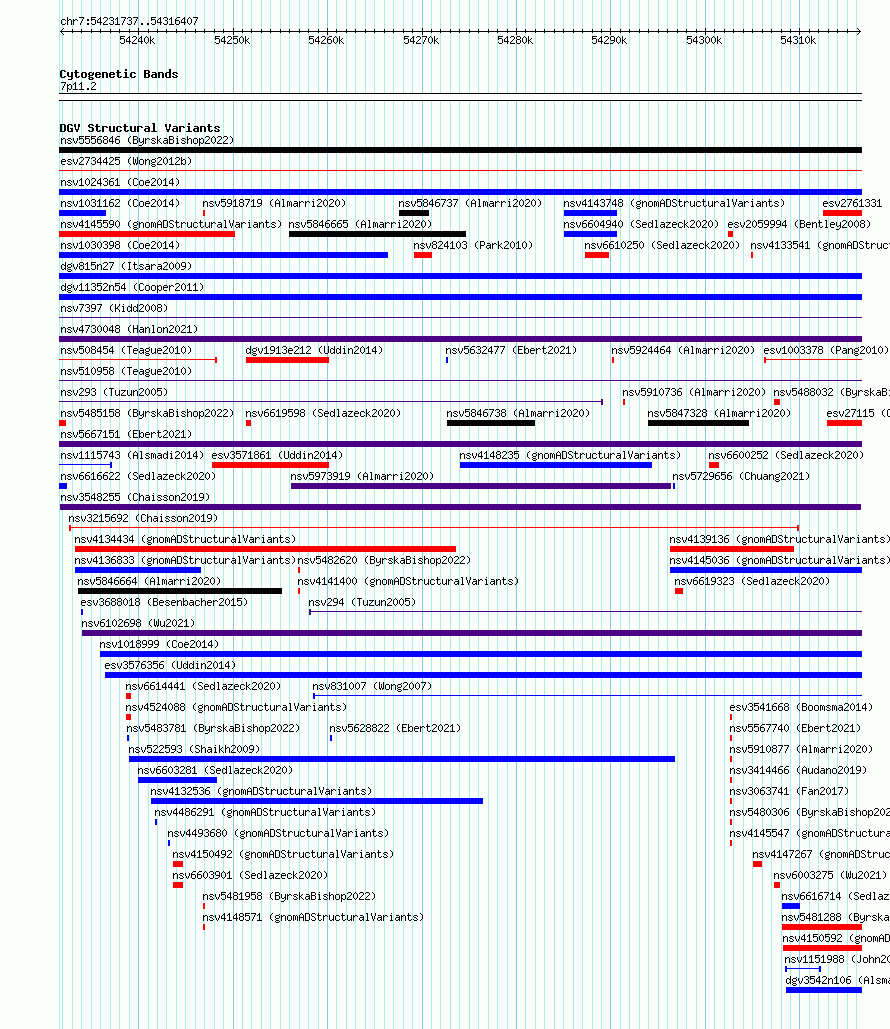This screenshot has height=1029, width=890.
Task: Click nsv831007 (Wong2007) label
Action: pos(372,686)
